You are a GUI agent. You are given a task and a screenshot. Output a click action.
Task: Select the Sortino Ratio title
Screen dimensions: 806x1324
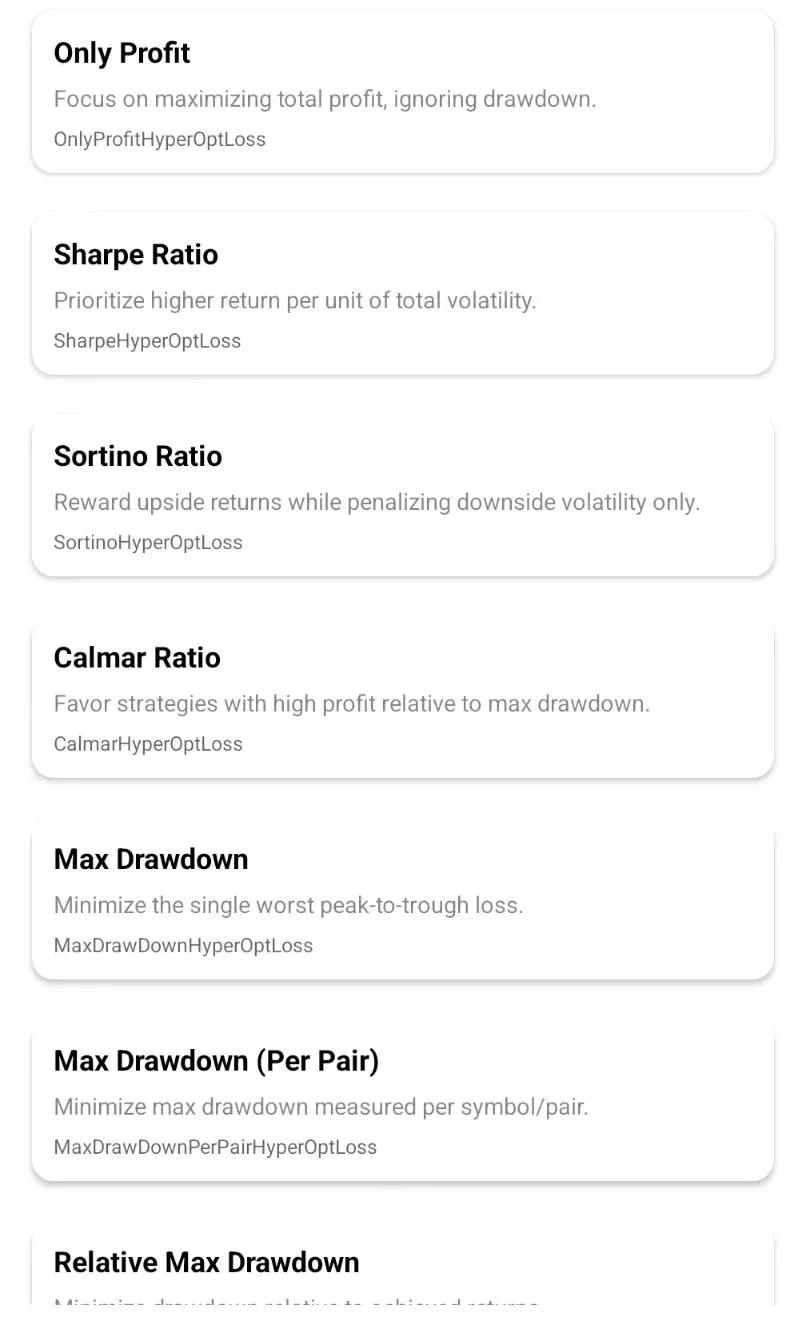pyautogui.click(x=138, y=456)
